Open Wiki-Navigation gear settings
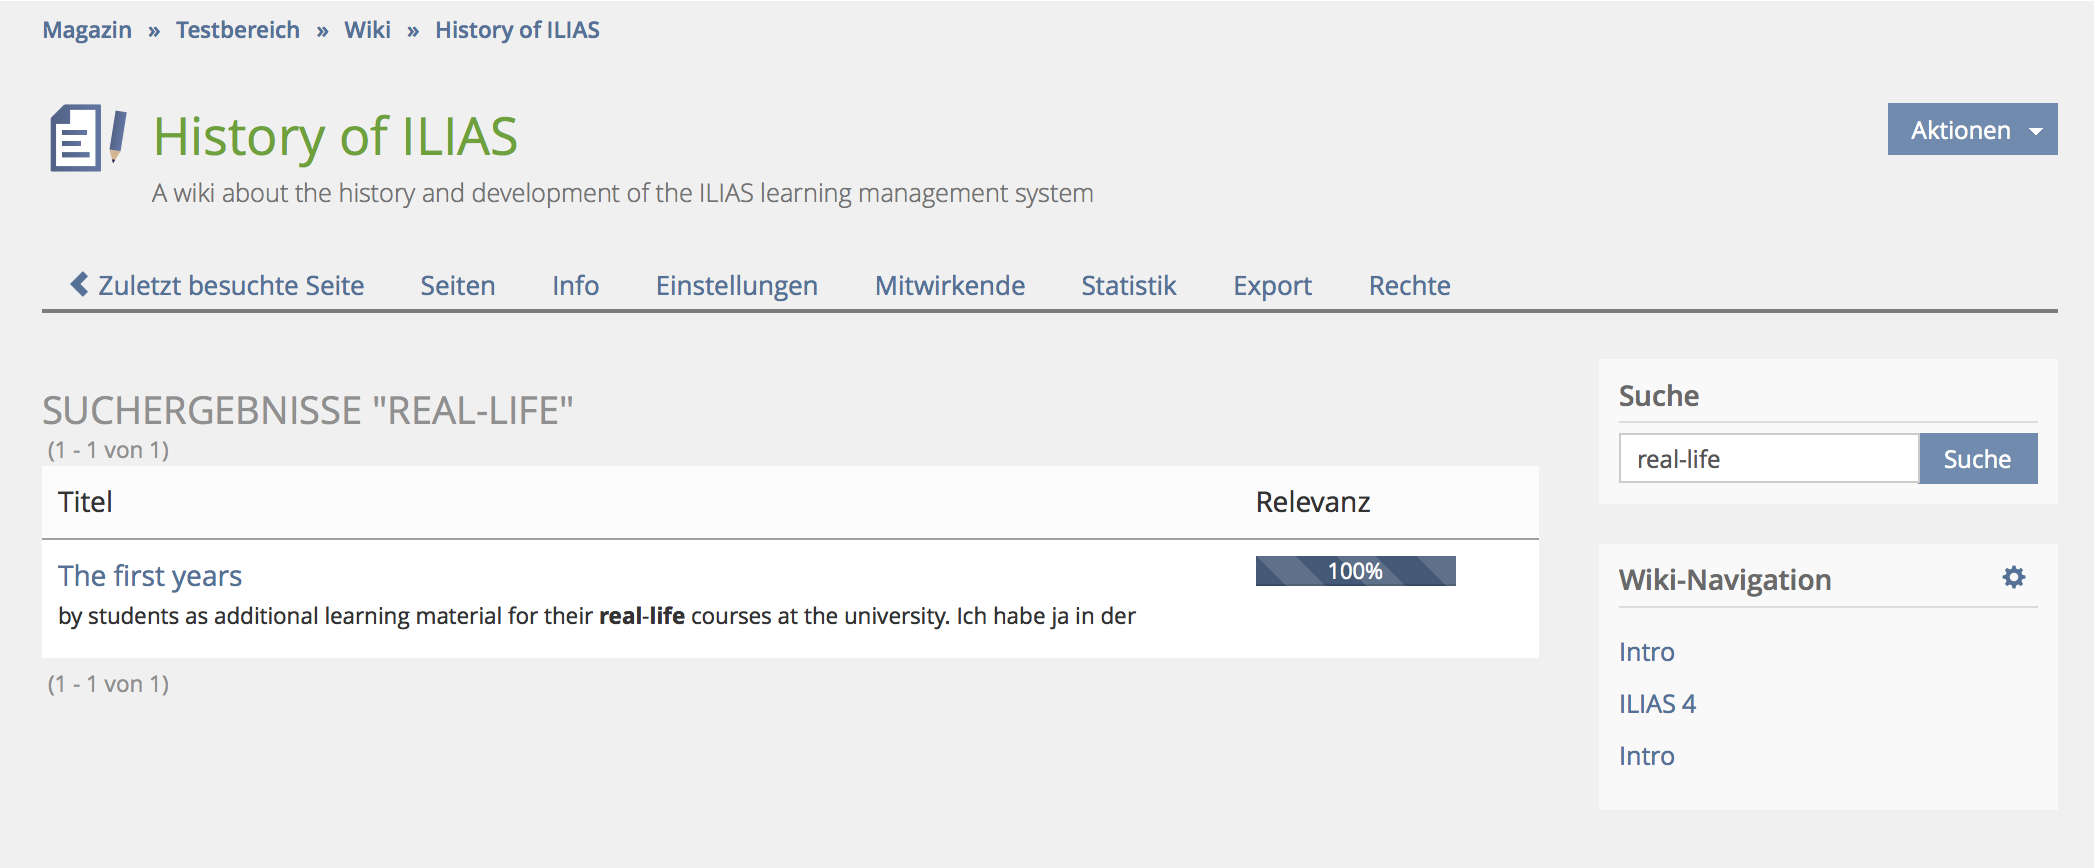Viewport: 2094px width, 868px height. [x=2013, y=577]
